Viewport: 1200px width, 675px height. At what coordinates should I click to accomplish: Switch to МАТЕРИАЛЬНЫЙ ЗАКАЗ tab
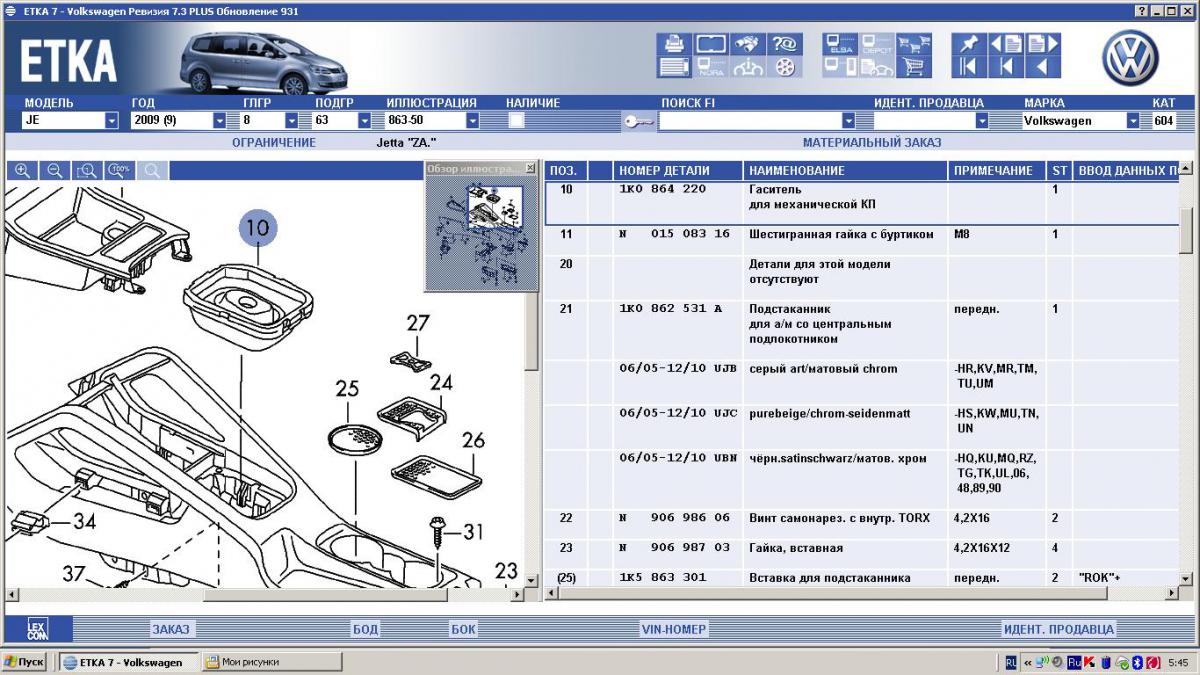pyautogui.click(x=872, y=142)
